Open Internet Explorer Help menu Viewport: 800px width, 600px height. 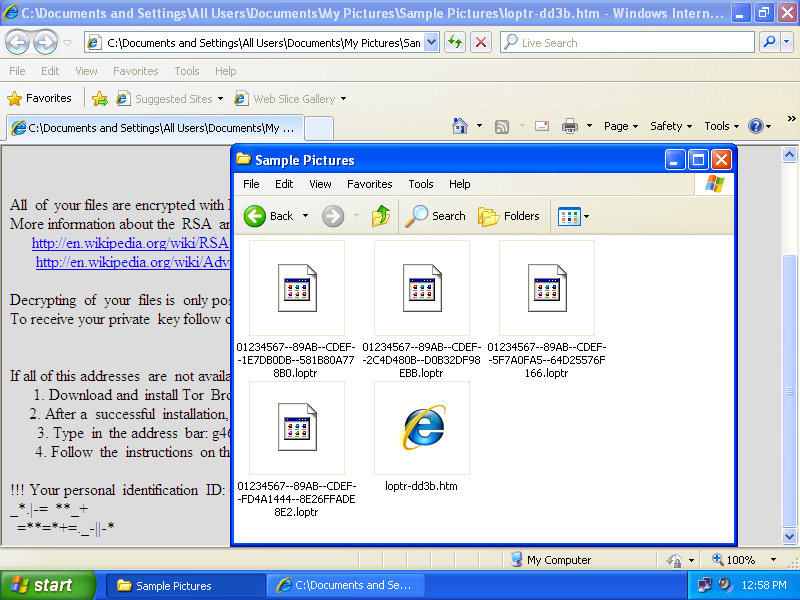pyautogui.click(x=226, y=71)
